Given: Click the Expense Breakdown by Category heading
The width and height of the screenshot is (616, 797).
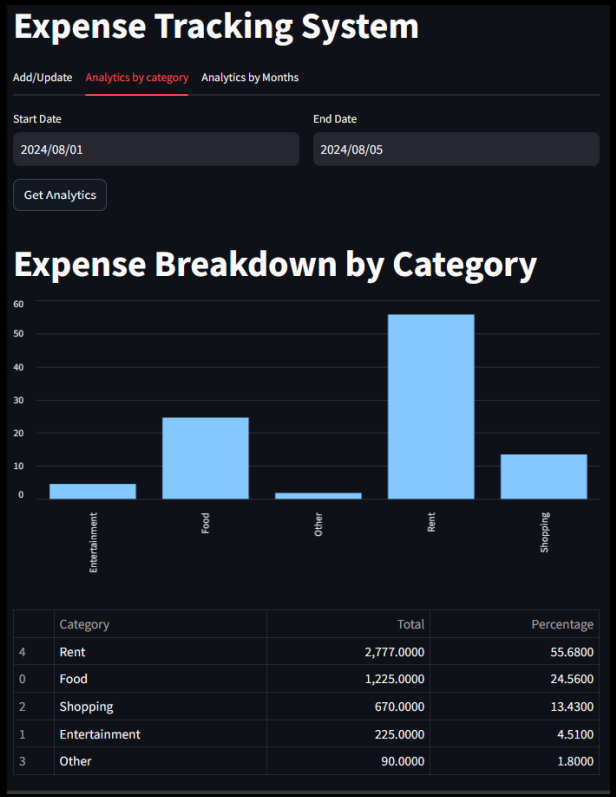Looking at the screenshot, I should (x=275, y=264).
